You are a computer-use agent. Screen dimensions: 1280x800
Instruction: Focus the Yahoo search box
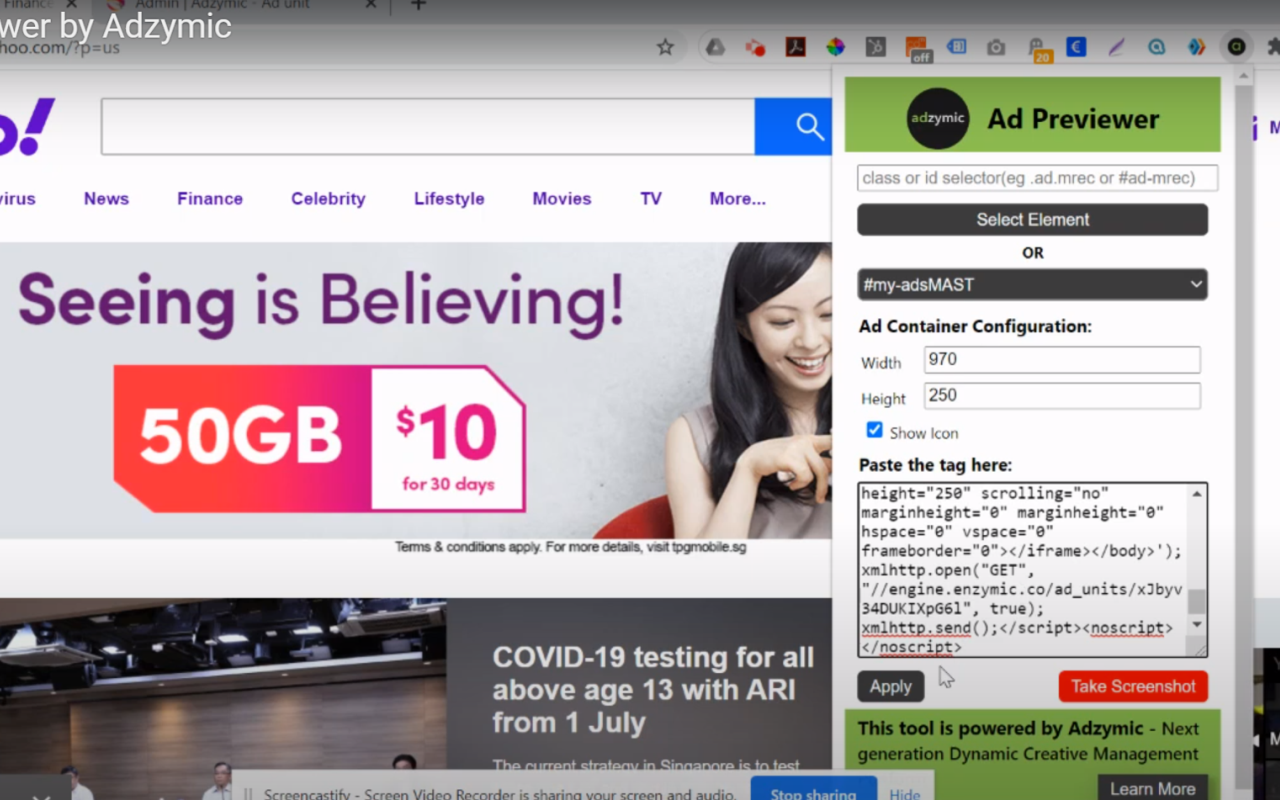tap(428, 127)
